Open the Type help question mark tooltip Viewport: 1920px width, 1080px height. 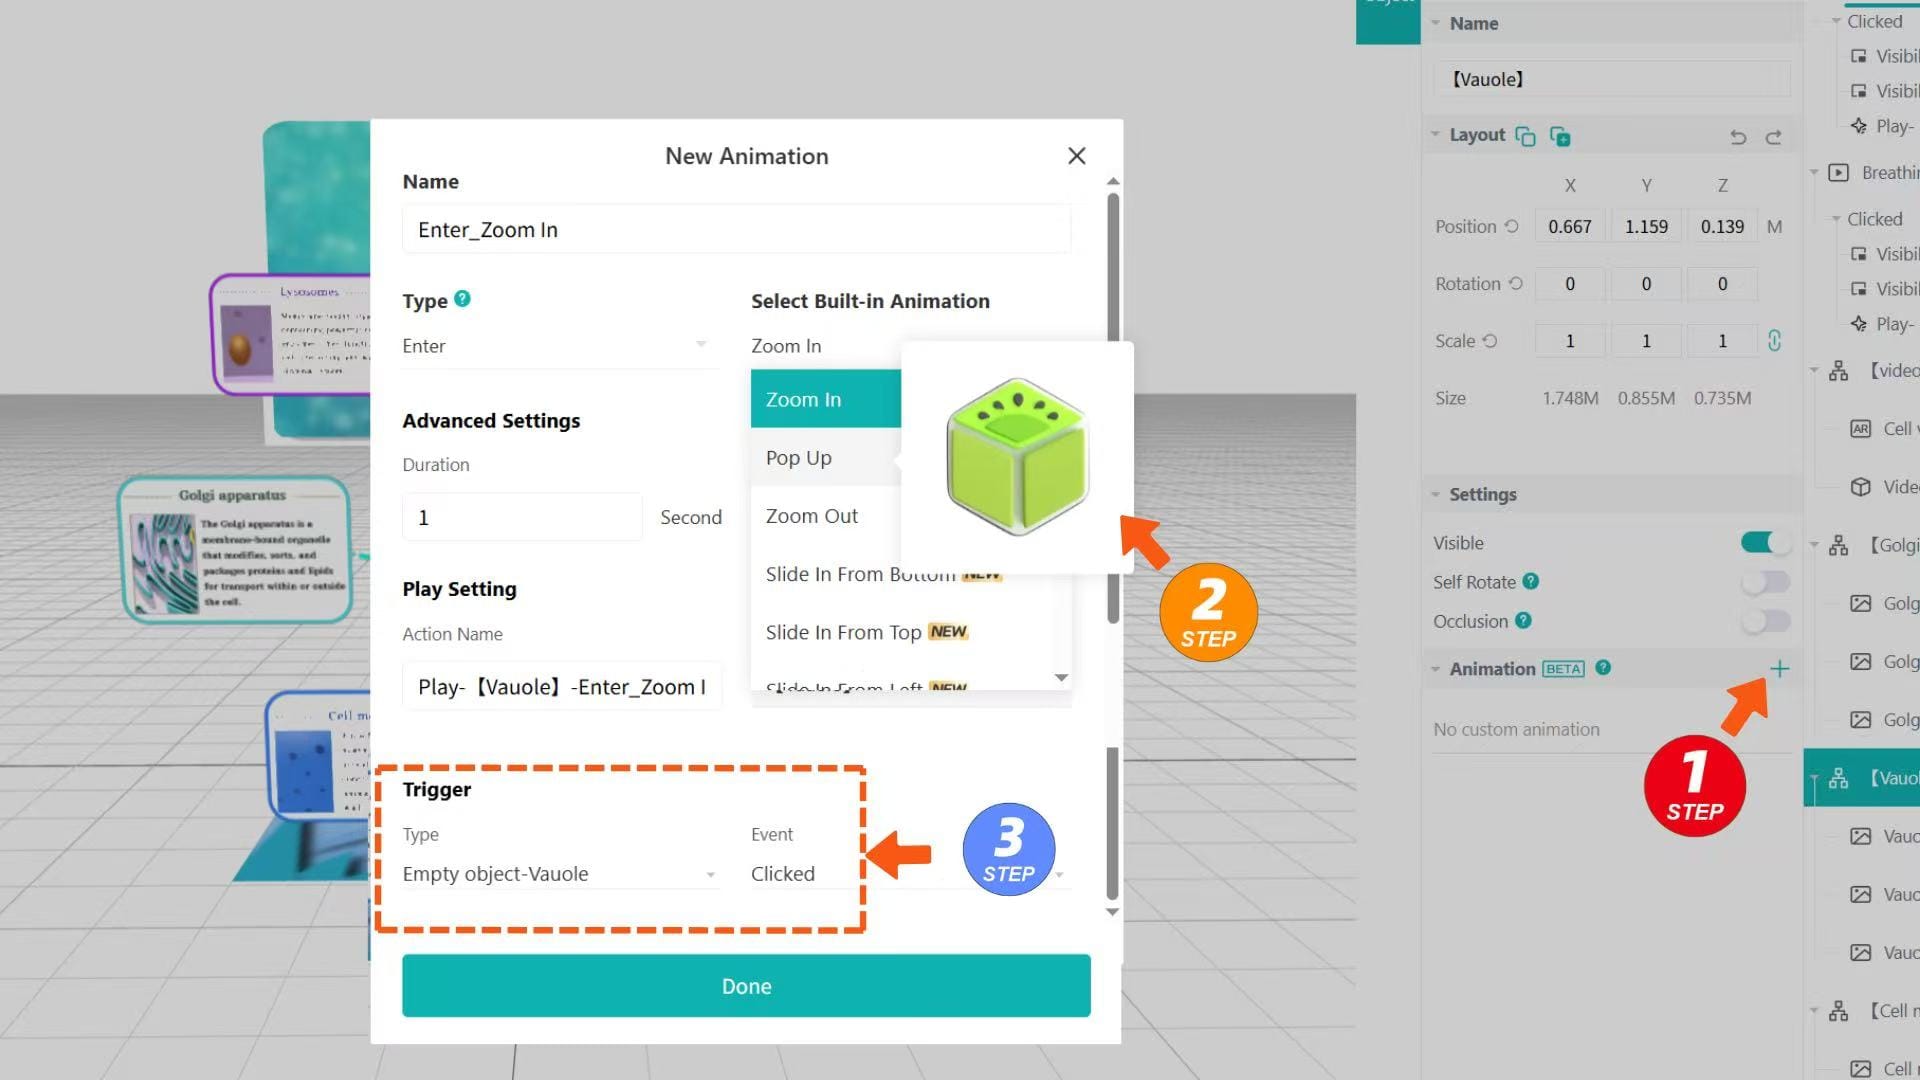(462, 299)
